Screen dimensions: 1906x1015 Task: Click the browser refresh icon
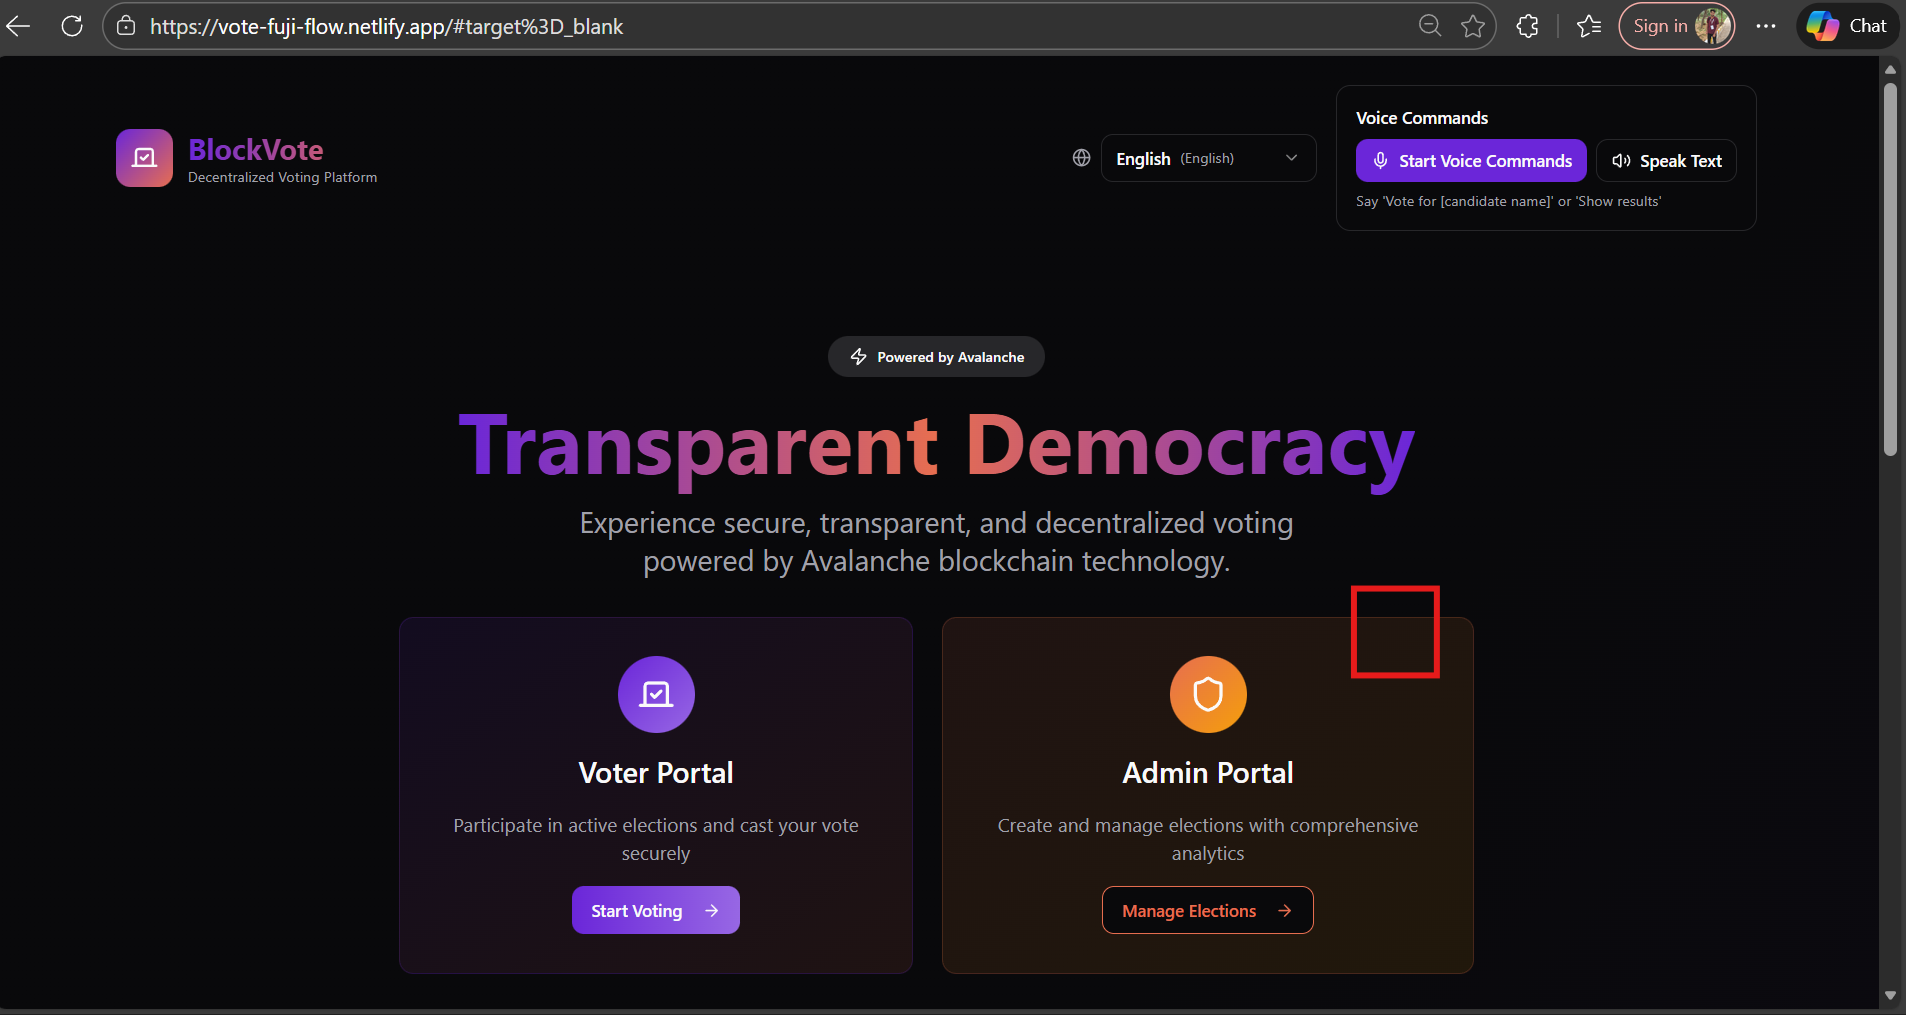coord(72,26)
